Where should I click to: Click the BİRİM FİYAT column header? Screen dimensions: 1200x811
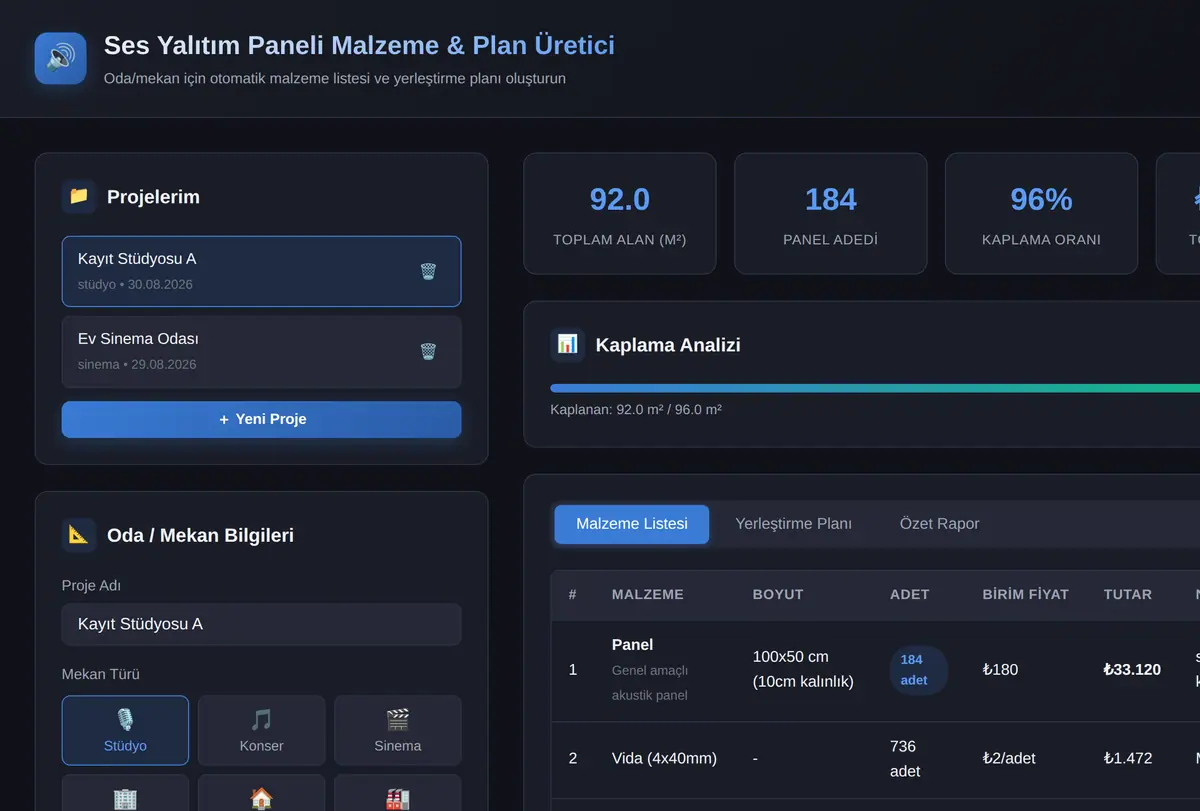(x=1026, y=594)
